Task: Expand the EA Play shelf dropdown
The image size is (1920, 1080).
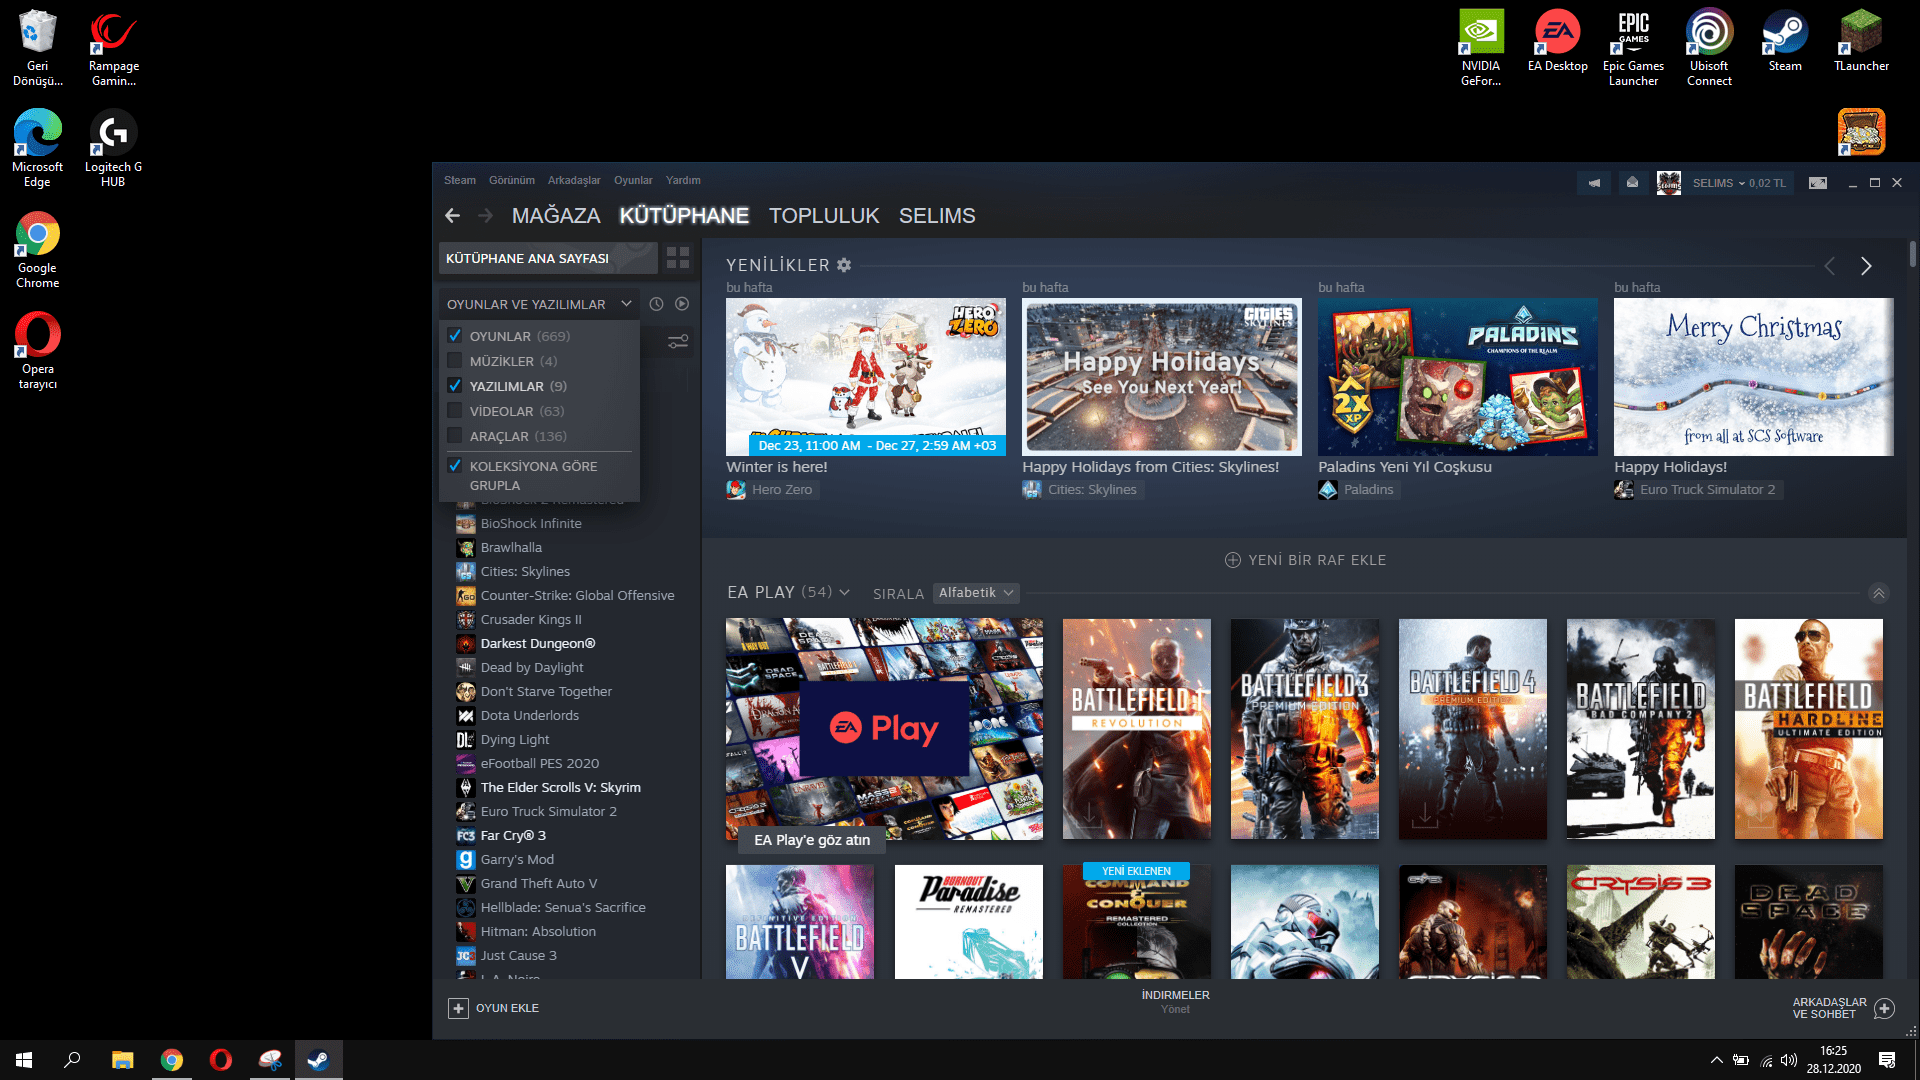Action: tap(845, 592)
